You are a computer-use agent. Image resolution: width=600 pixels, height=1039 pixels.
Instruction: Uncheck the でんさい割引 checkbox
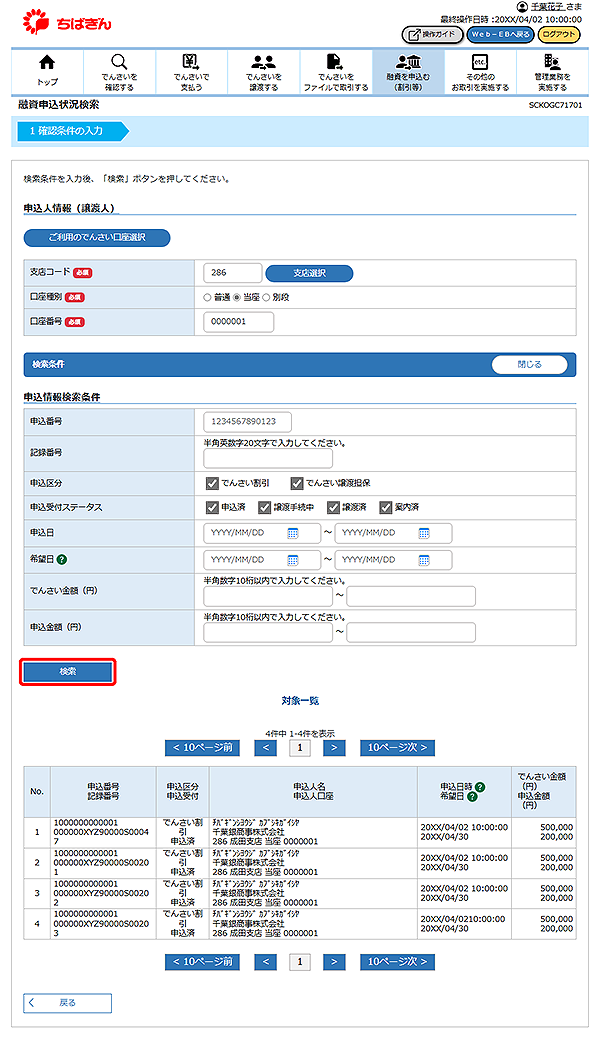click(x=212, y=482)
